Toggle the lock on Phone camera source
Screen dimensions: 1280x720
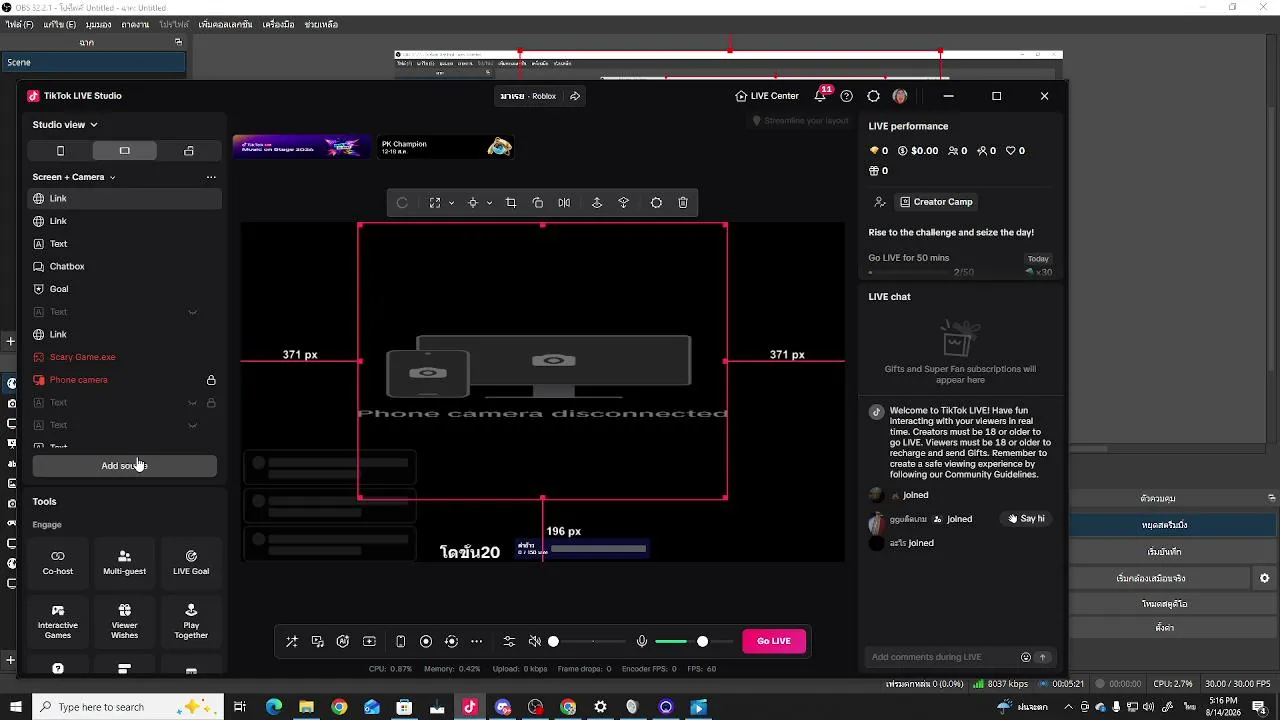[x=211, y=380]
